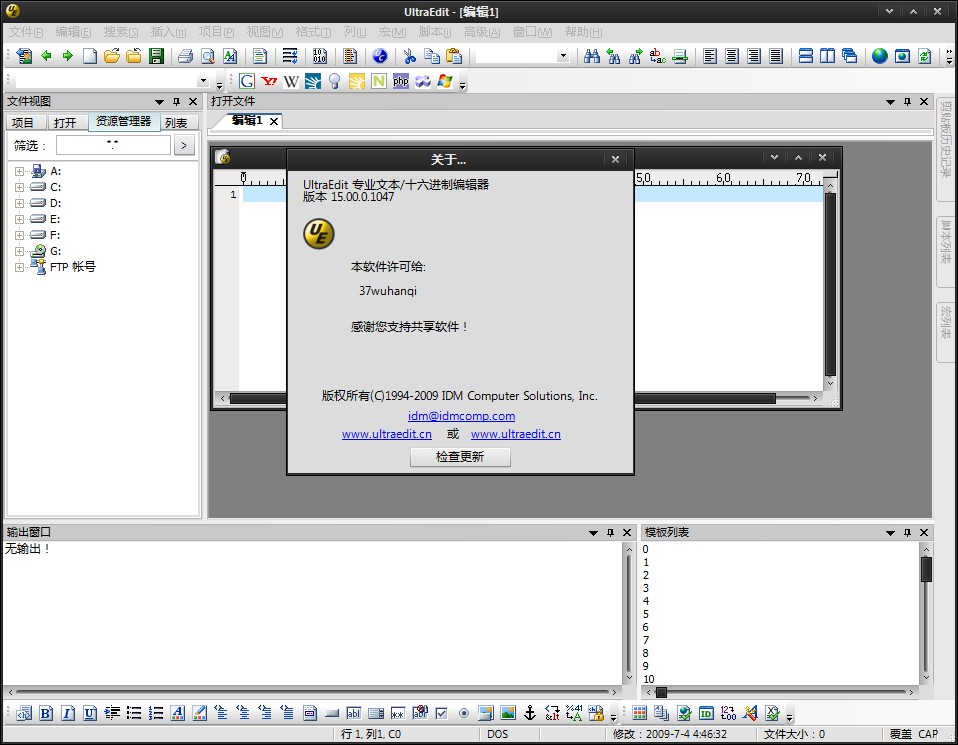Expand the C: drive tree node
The height and width of the screenshot is (745, 958).
19,188
